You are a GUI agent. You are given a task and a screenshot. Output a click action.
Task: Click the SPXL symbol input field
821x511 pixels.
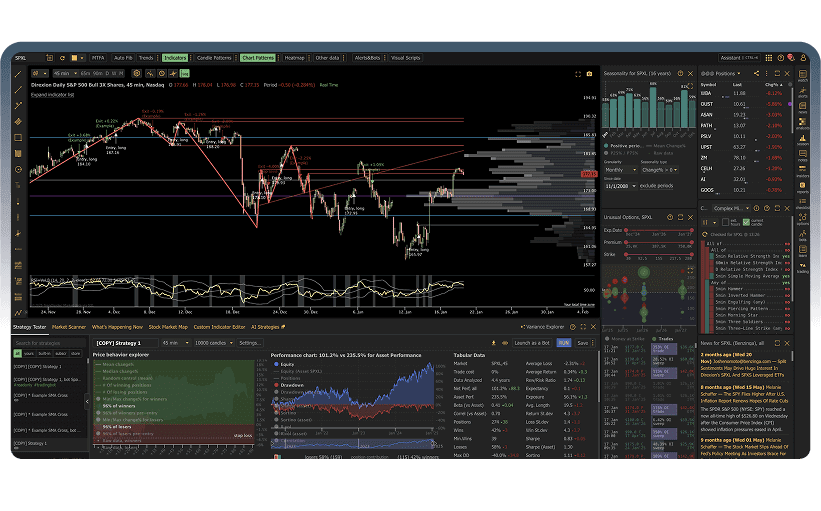click(29, 58)
